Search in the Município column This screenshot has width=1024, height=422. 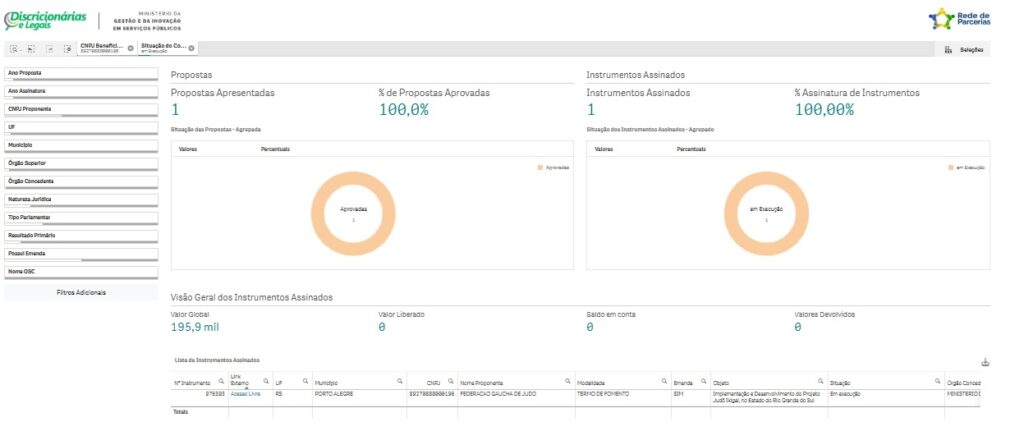400,381
